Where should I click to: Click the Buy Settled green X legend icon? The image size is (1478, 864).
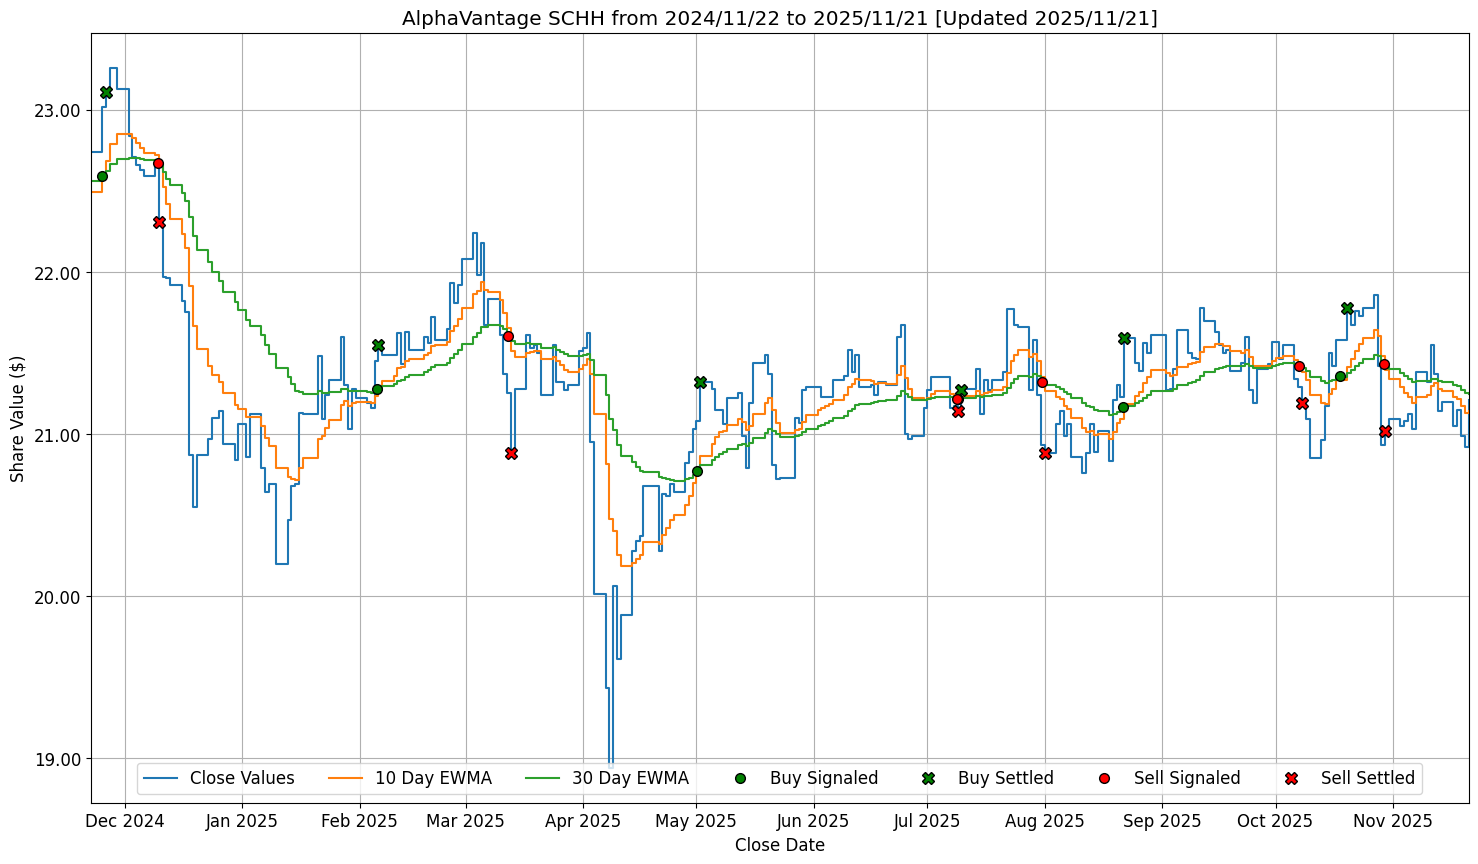(928, 778)
